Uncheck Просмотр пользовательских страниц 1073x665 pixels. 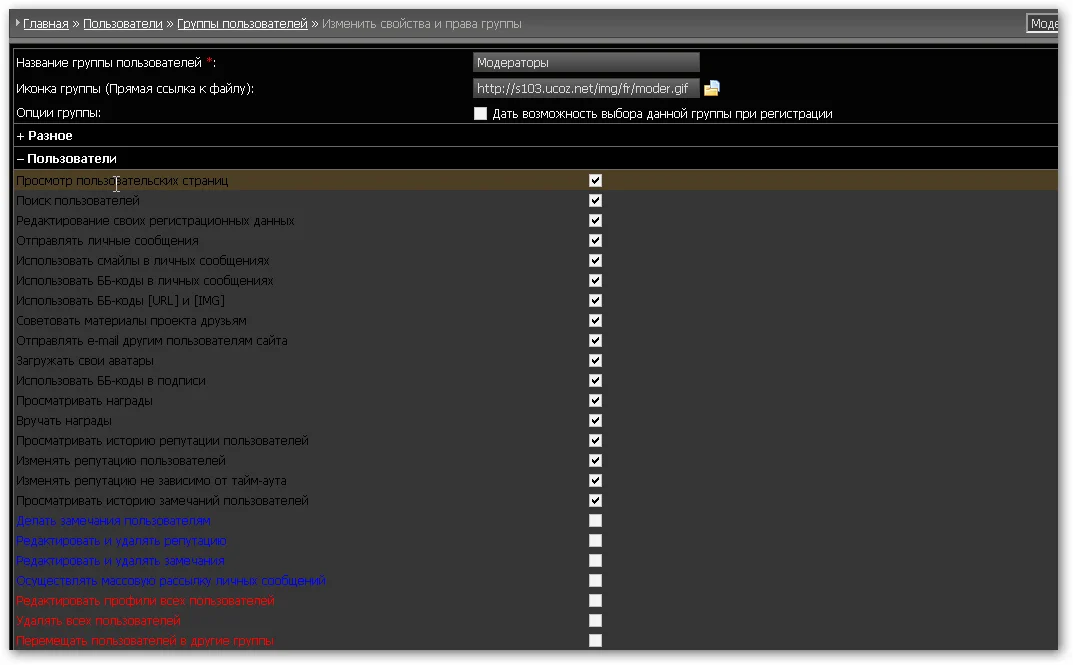[595, 181]
